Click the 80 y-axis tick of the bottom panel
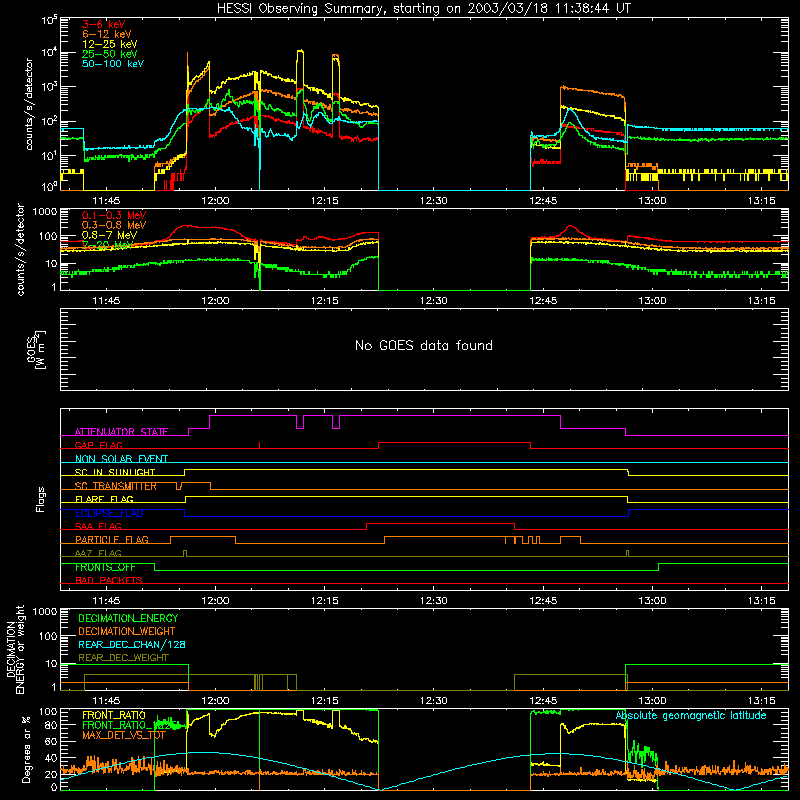This screenshot has height=800, width=800. [51, 725]
